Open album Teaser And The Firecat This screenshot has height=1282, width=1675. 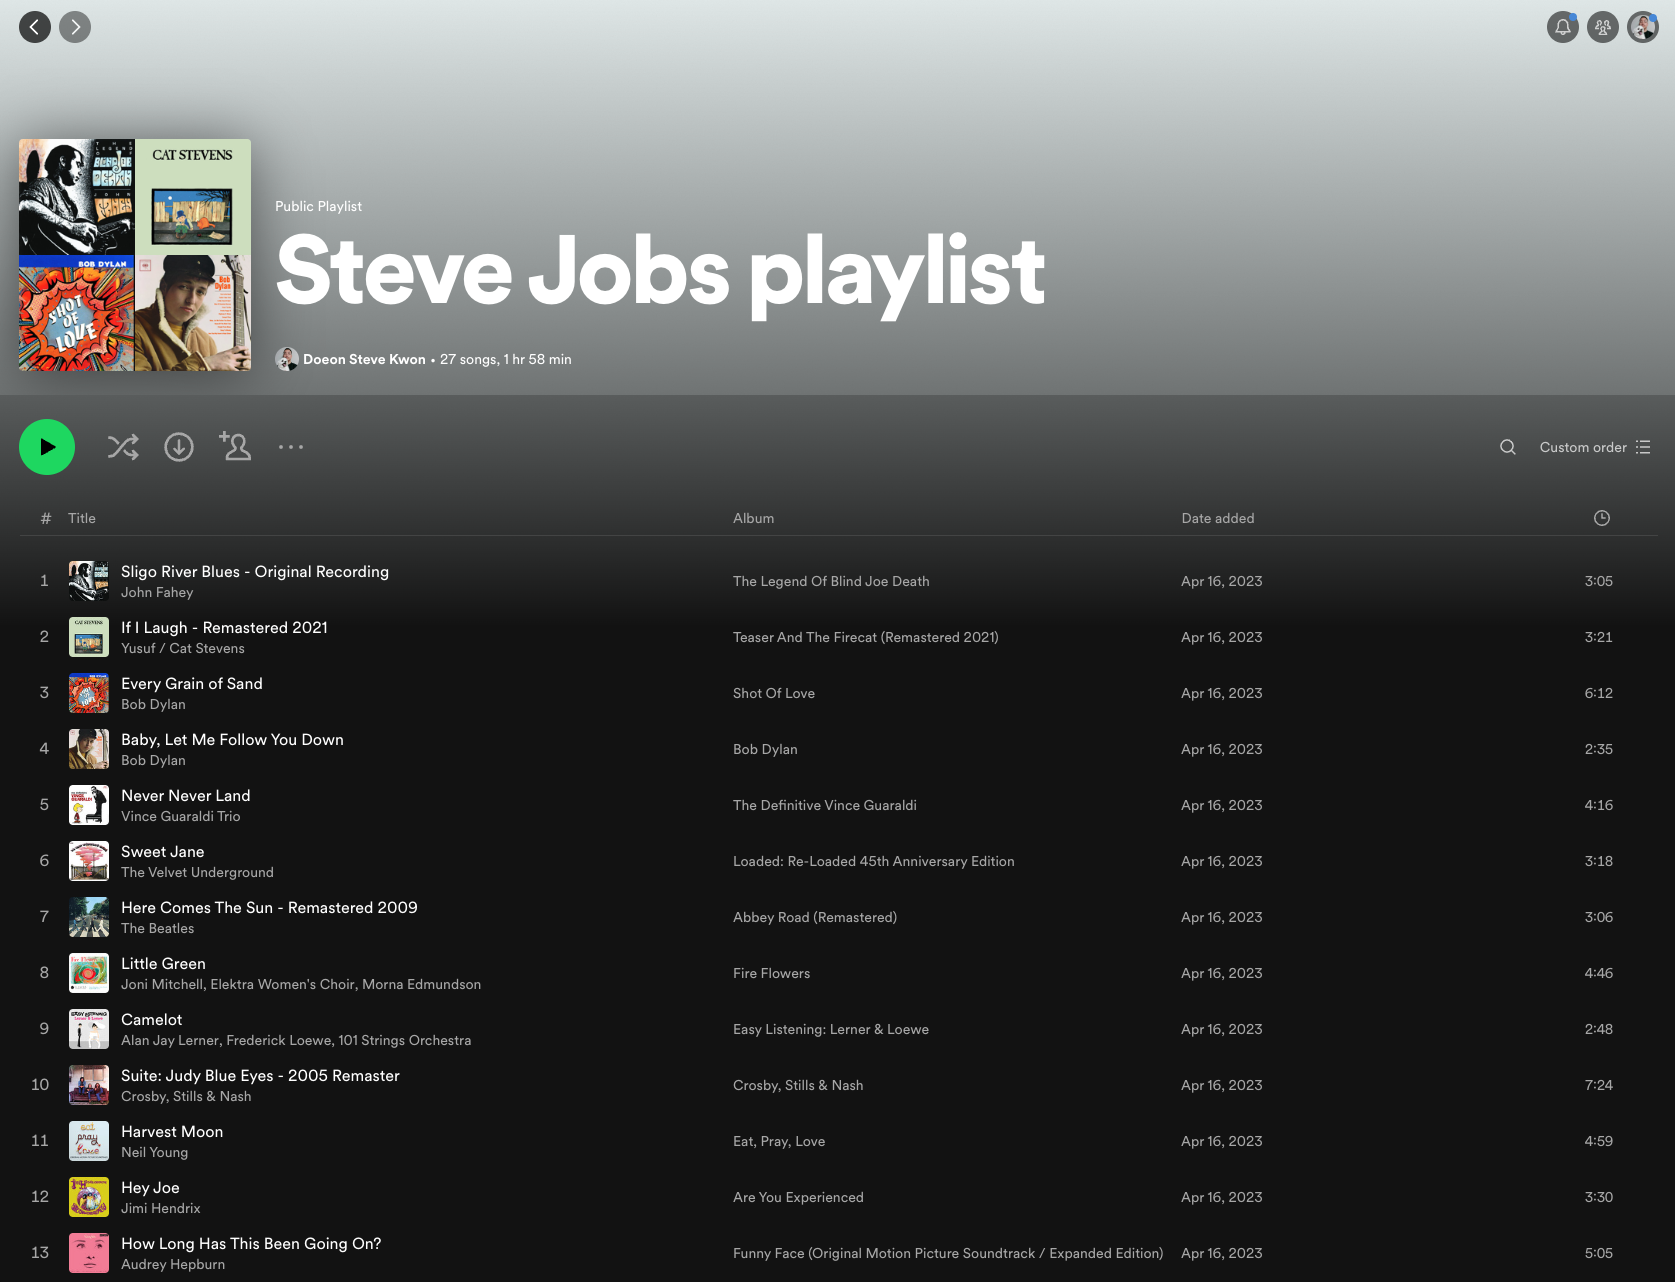(x=866, y=637)
